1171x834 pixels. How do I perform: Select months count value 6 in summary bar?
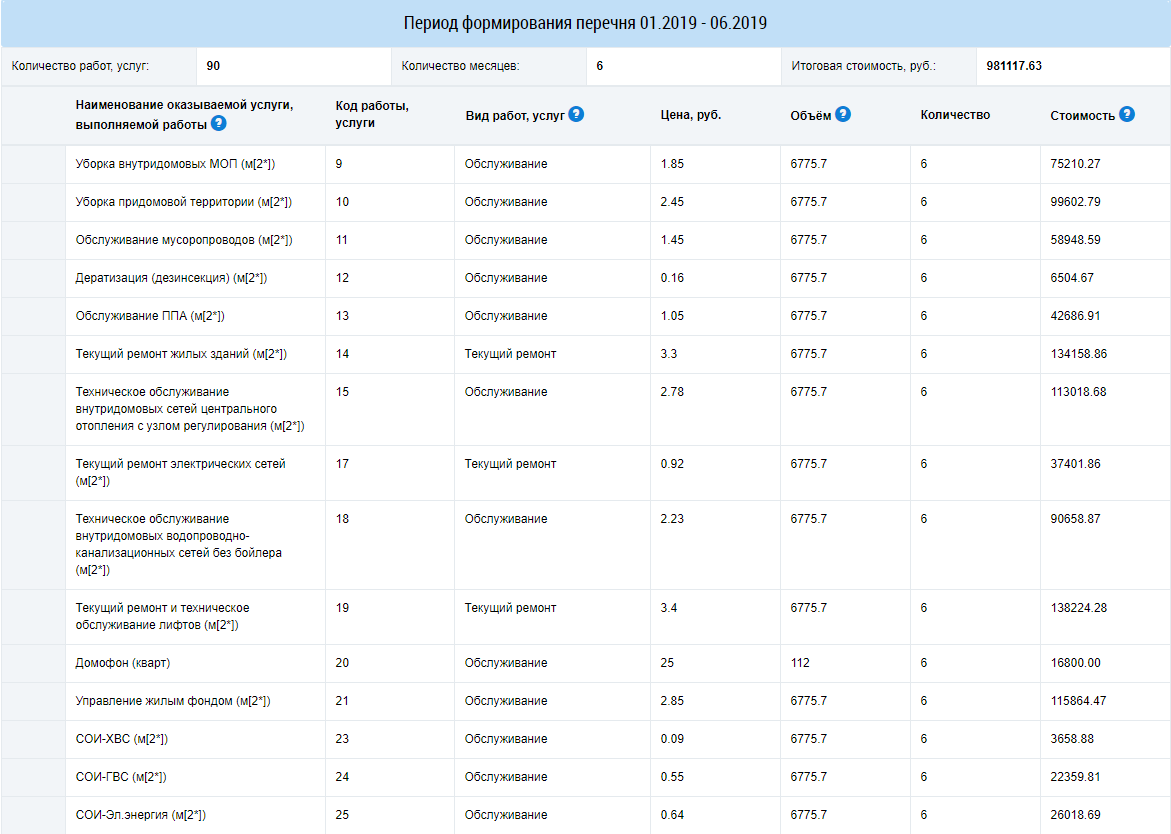click(600, 66)
